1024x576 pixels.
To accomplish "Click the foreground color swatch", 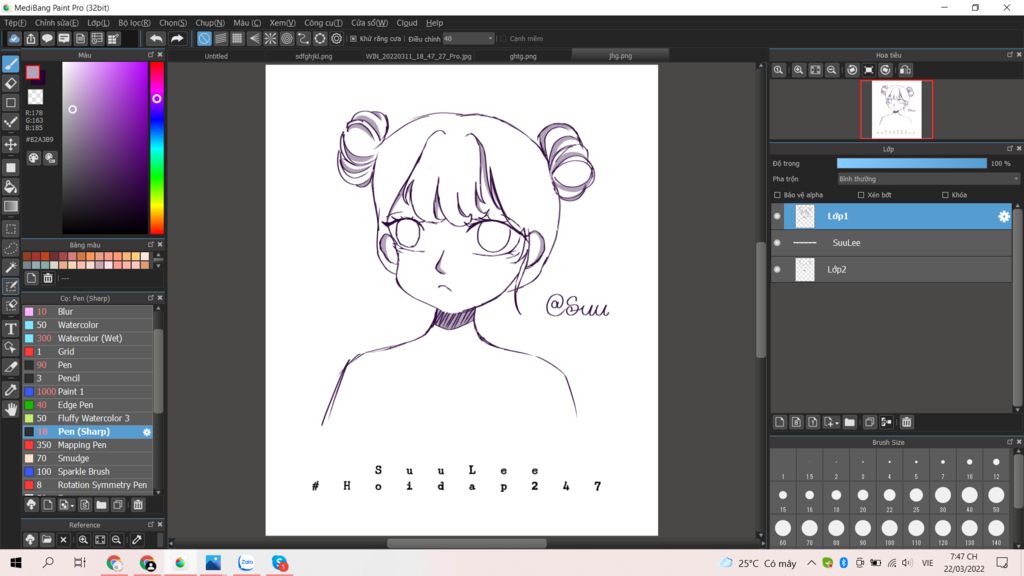I will (x=33, y=72).
